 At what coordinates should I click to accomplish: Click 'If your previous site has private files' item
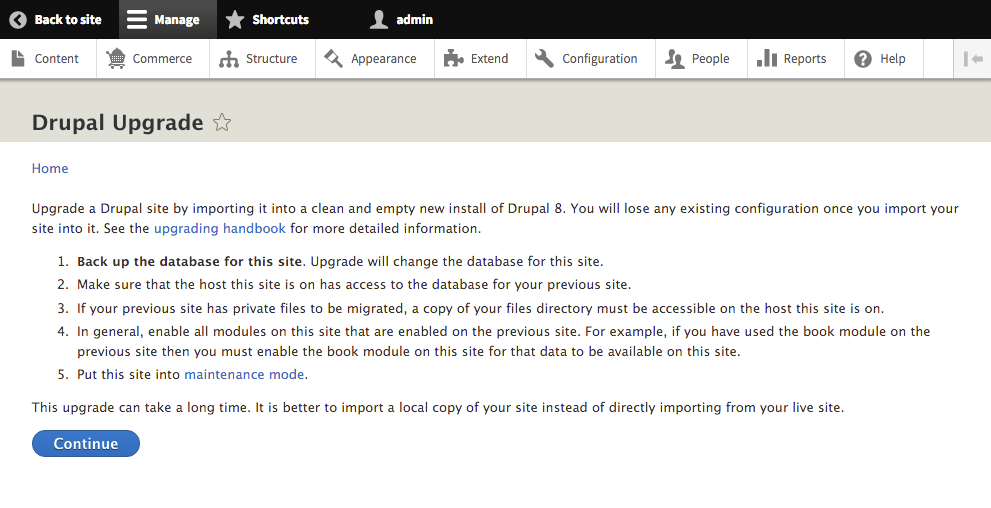(480, 308)
